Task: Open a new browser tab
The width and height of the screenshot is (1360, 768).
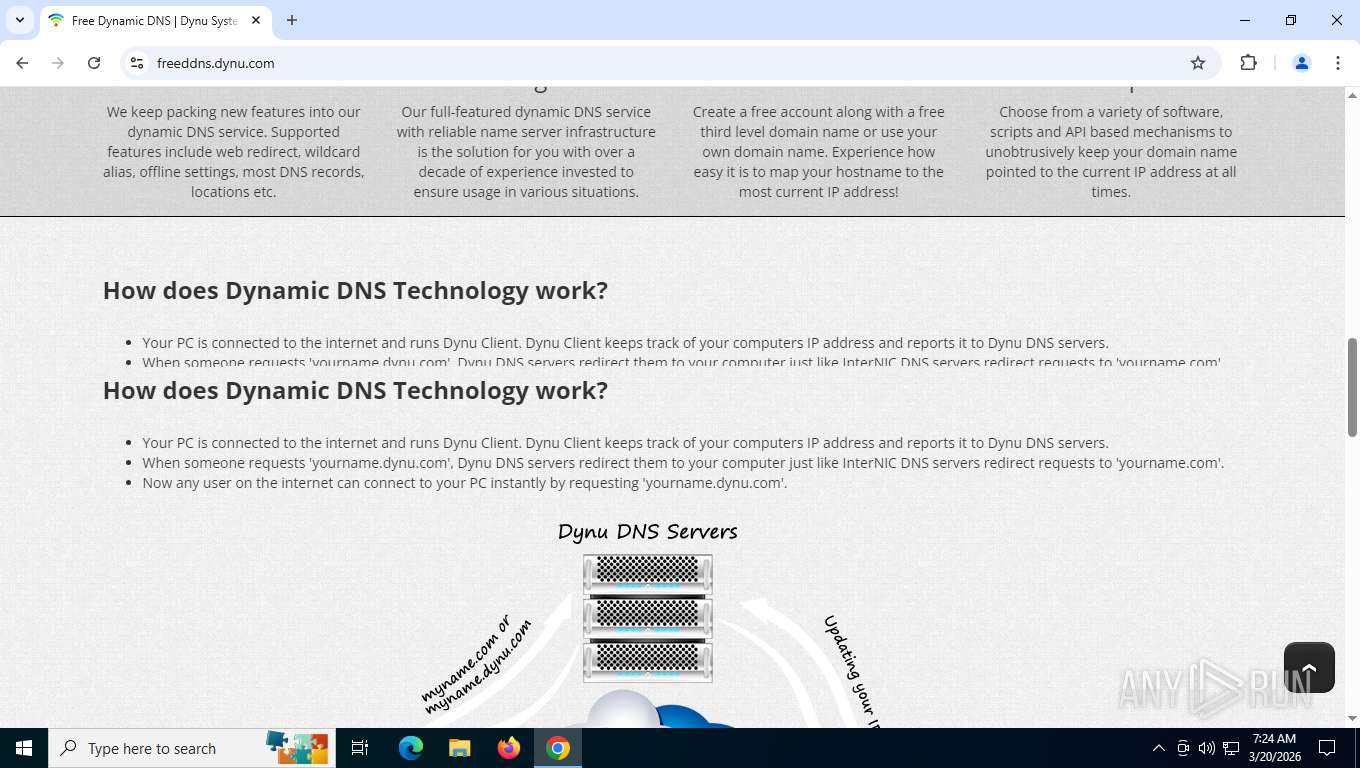Action: pos(292,20)
